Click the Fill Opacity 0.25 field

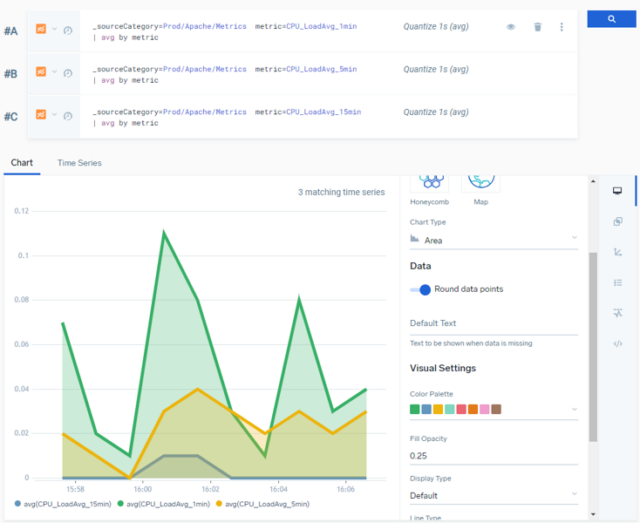(x=494, y=456)
